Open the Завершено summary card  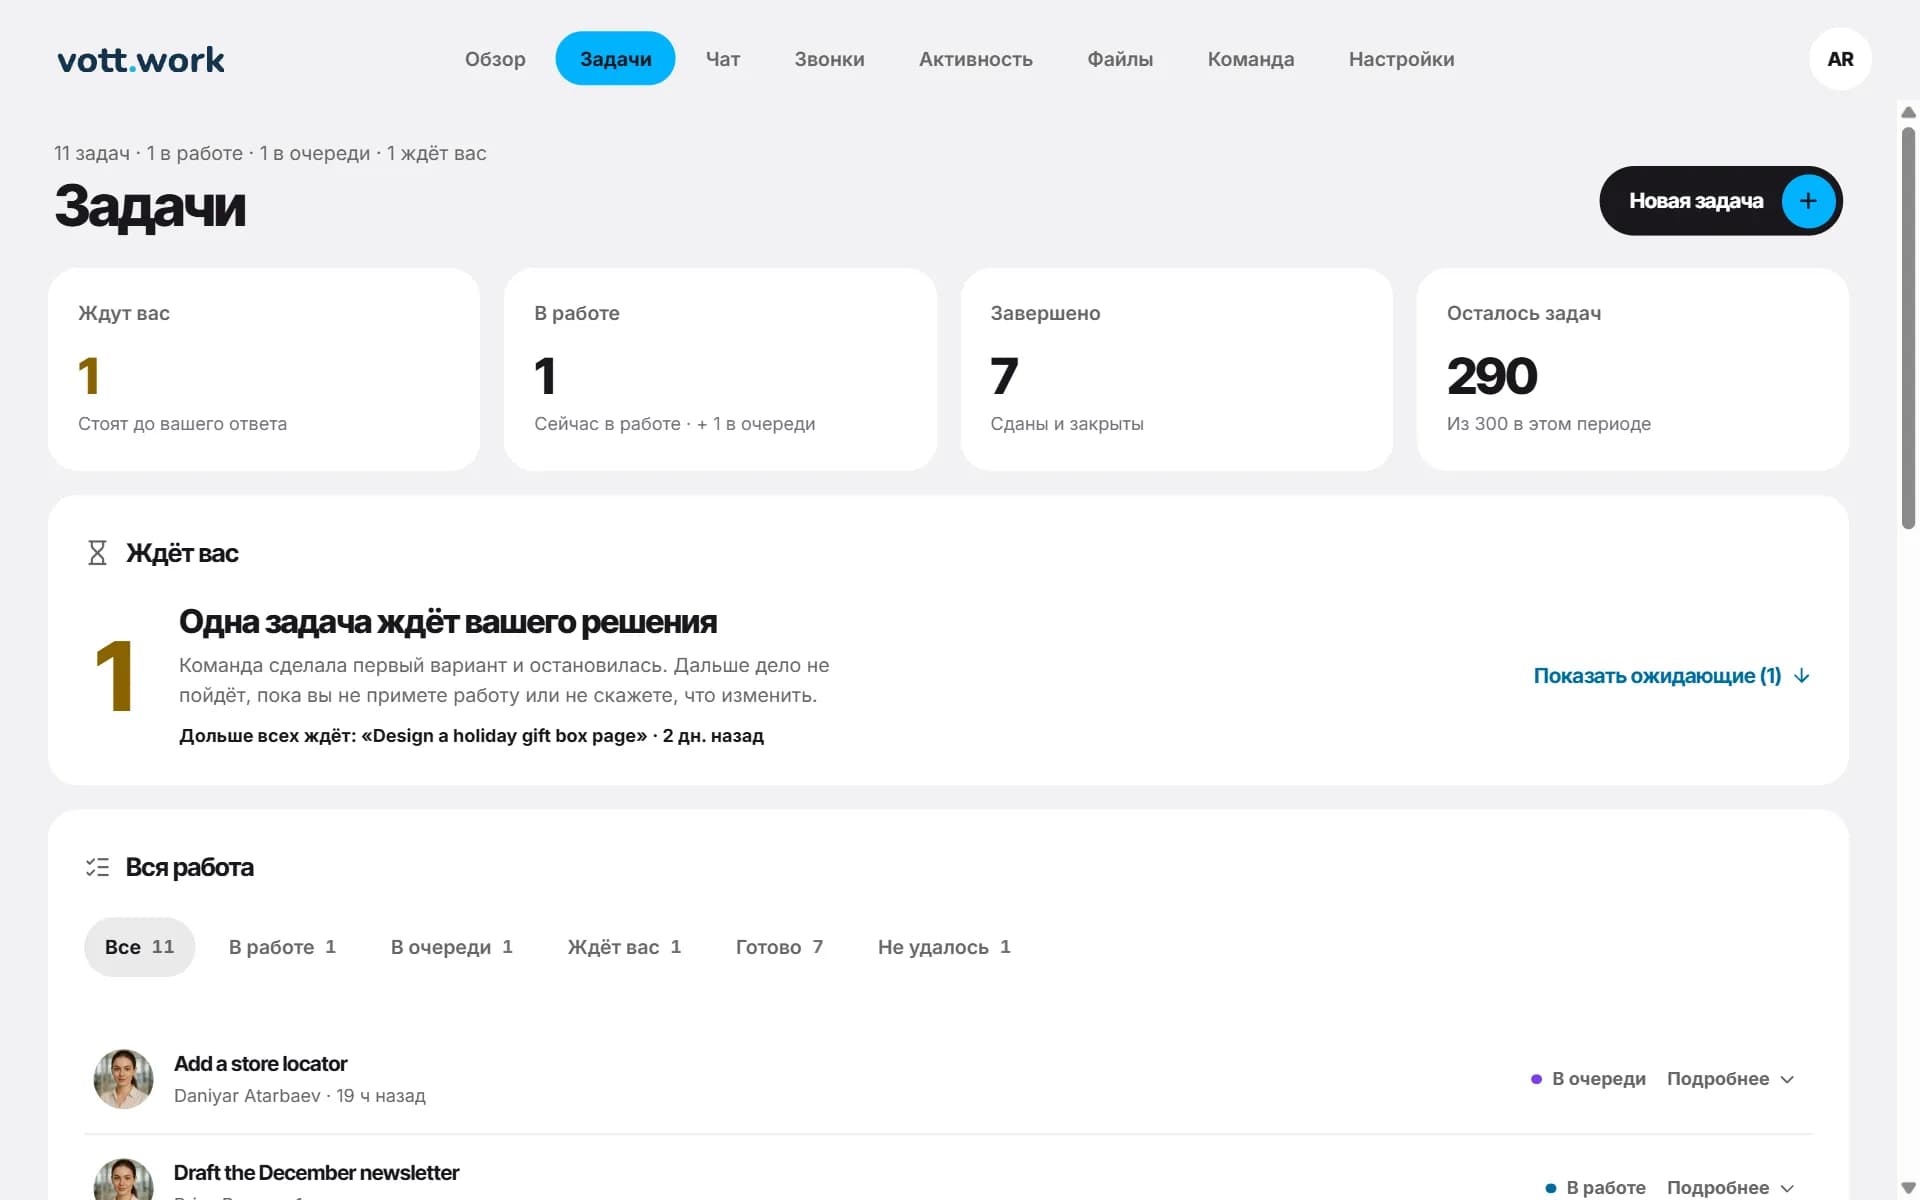point(1176,369)
